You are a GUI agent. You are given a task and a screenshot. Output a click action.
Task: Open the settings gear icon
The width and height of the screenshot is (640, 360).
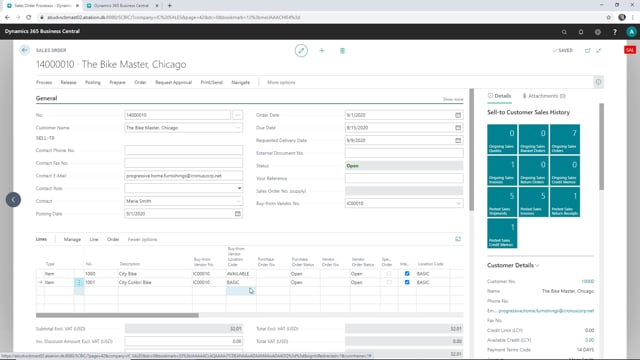coord(598,32)
